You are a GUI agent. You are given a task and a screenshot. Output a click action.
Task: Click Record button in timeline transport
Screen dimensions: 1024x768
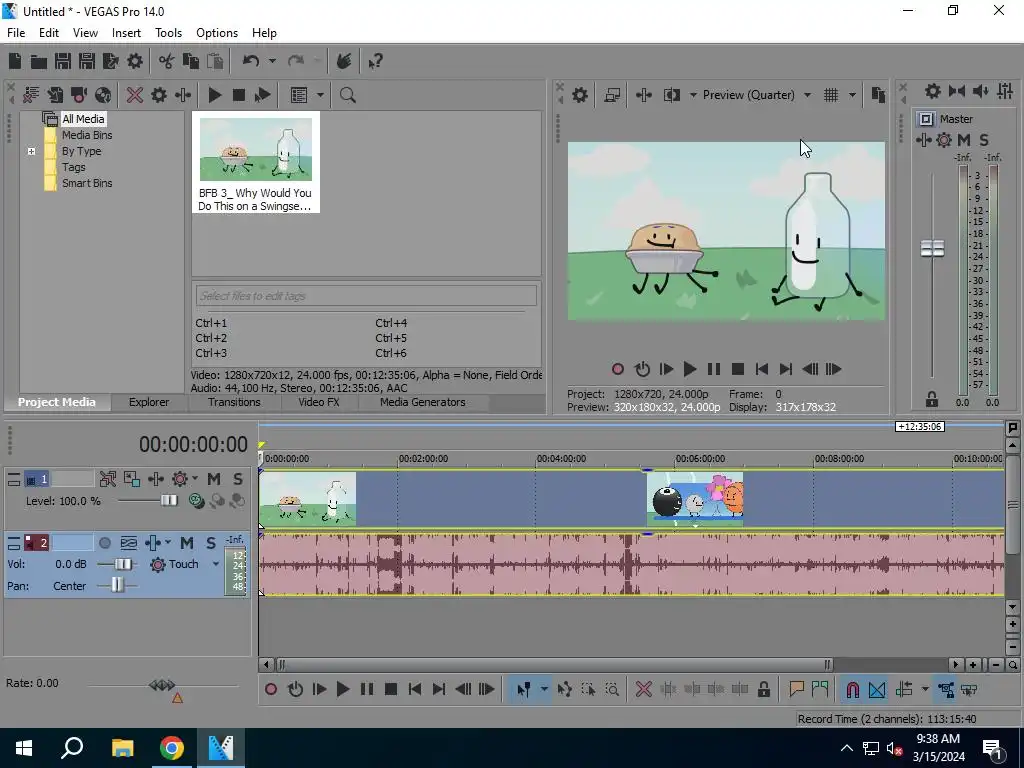coord(271,690)
